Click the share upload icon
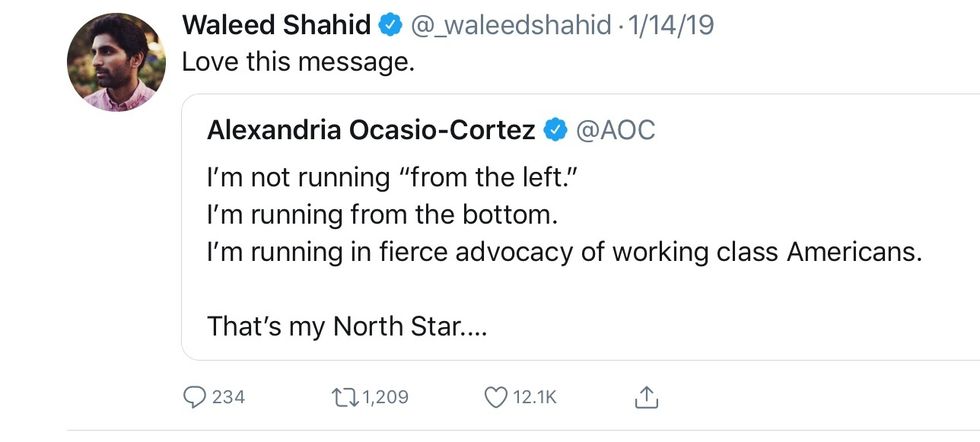The height and width of the screenshot is (442, 980). point(647,397)
